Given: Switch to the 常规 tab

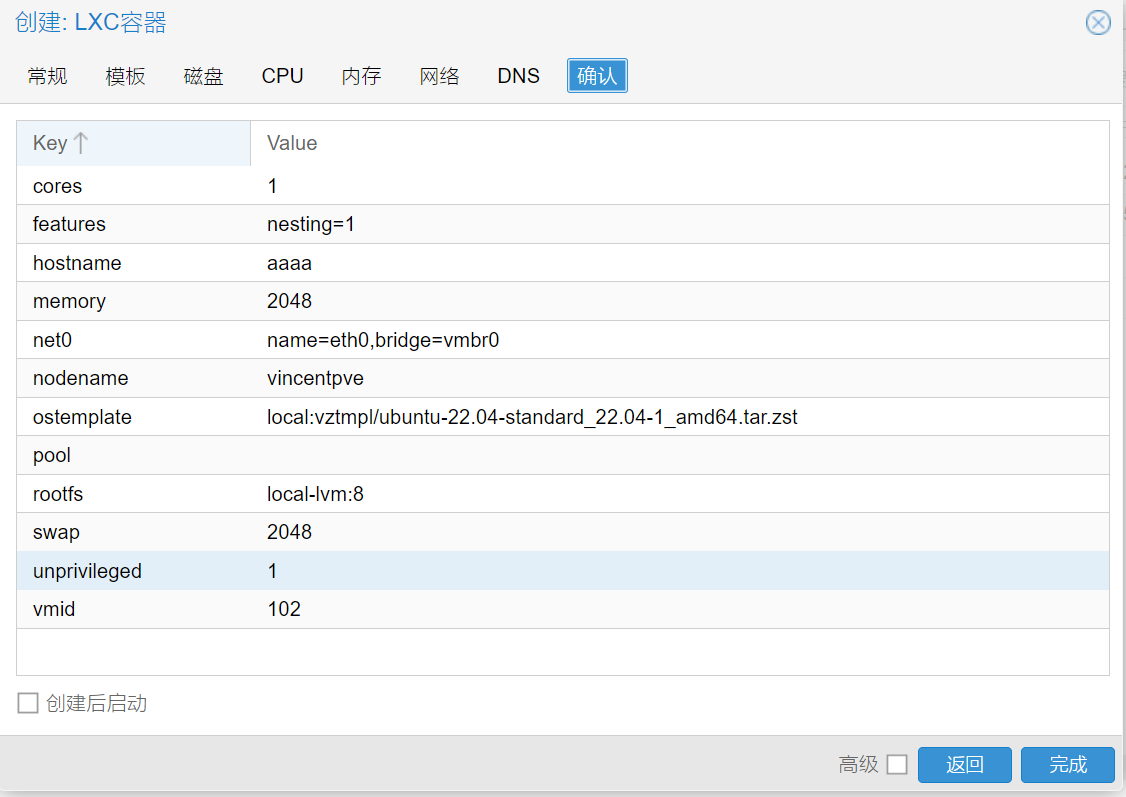Looking at the screenshot, I should tap(48, 76).
